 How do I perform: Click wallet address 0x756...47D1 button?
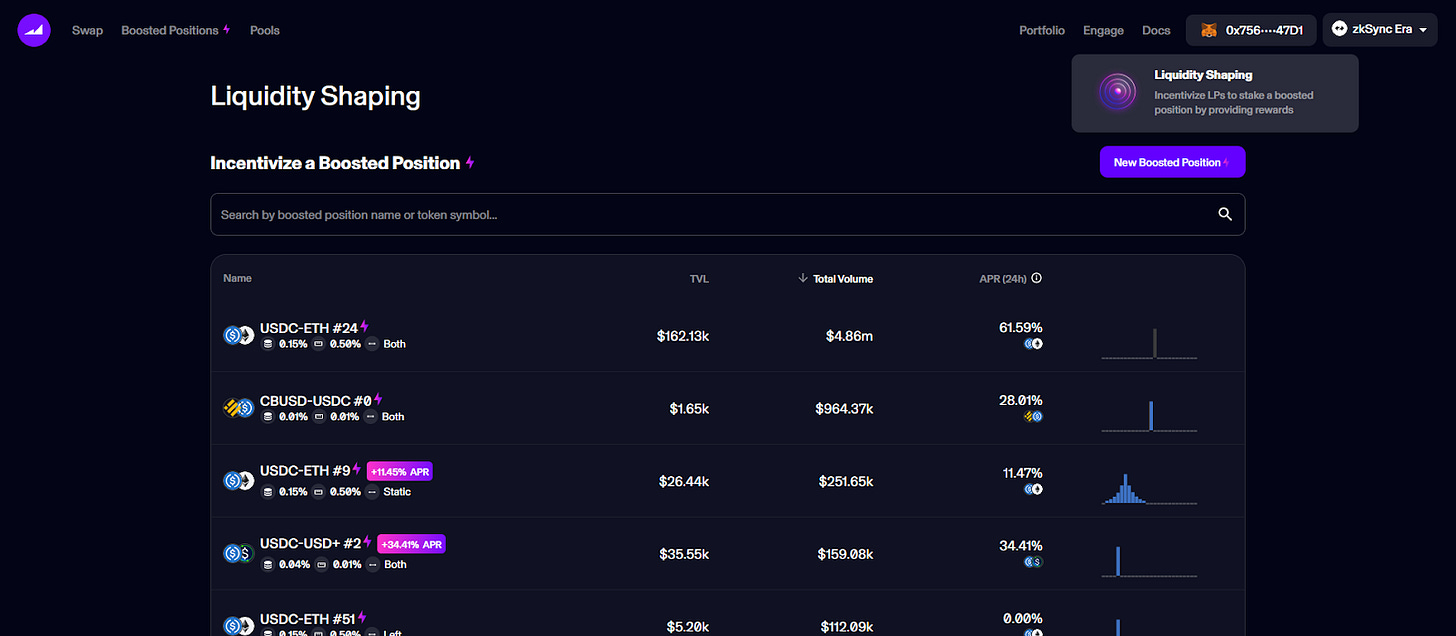click(1251, 30)
